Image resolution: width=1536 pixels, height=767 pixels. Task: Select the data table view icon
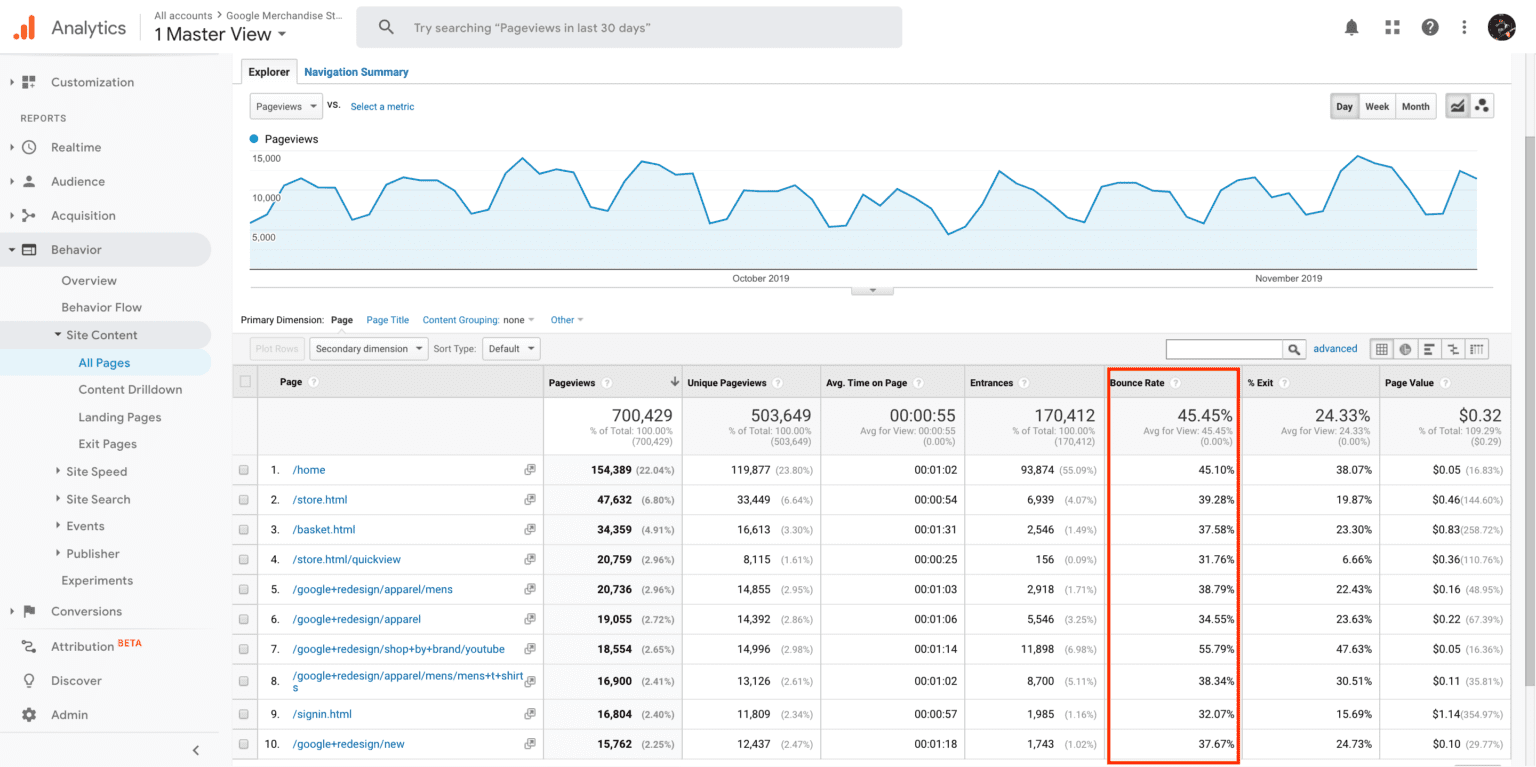pyautogui.click(x=1381, y=349)
